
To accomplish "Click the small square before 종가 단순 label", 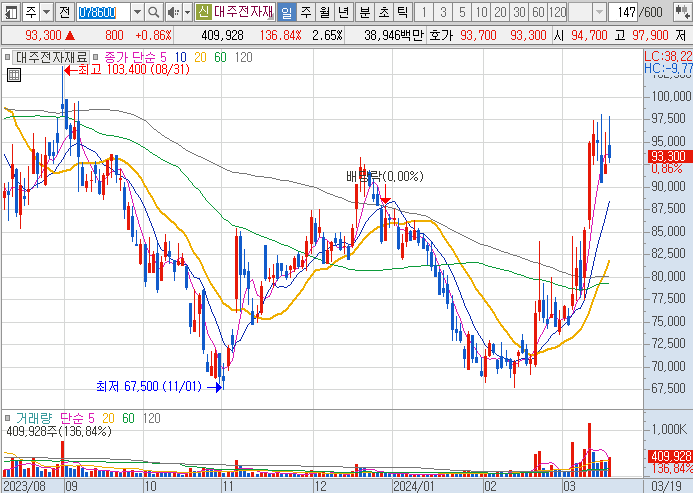I will 95,57.
